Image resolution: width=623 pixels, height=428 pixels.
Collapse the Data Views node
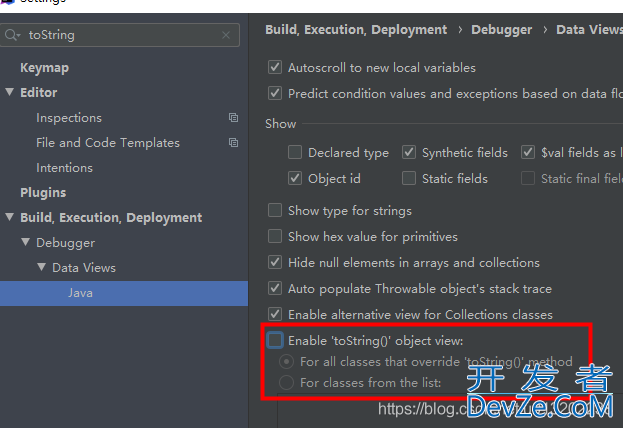click(x=41, y=267)
